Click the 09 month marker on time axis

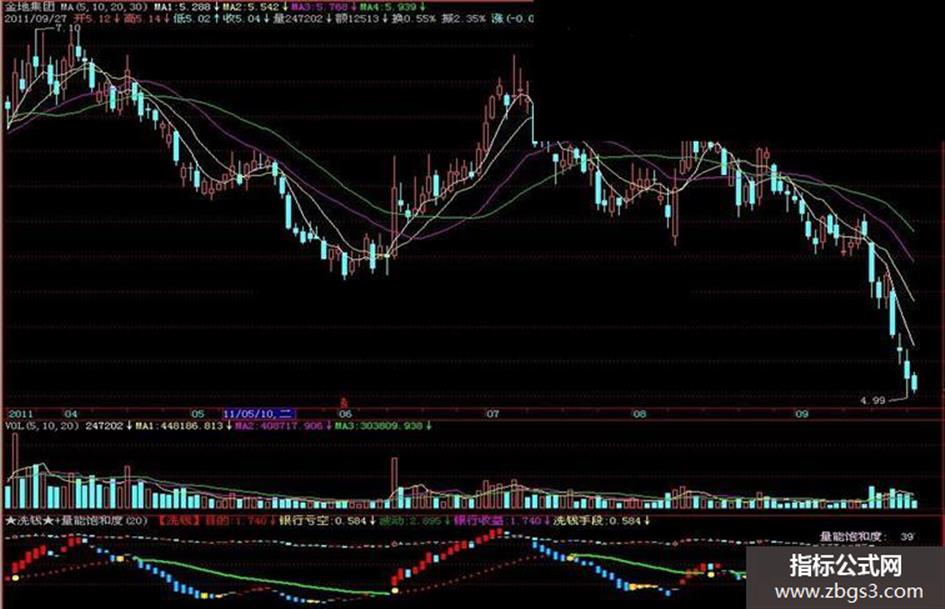click(x=801, y=414)
